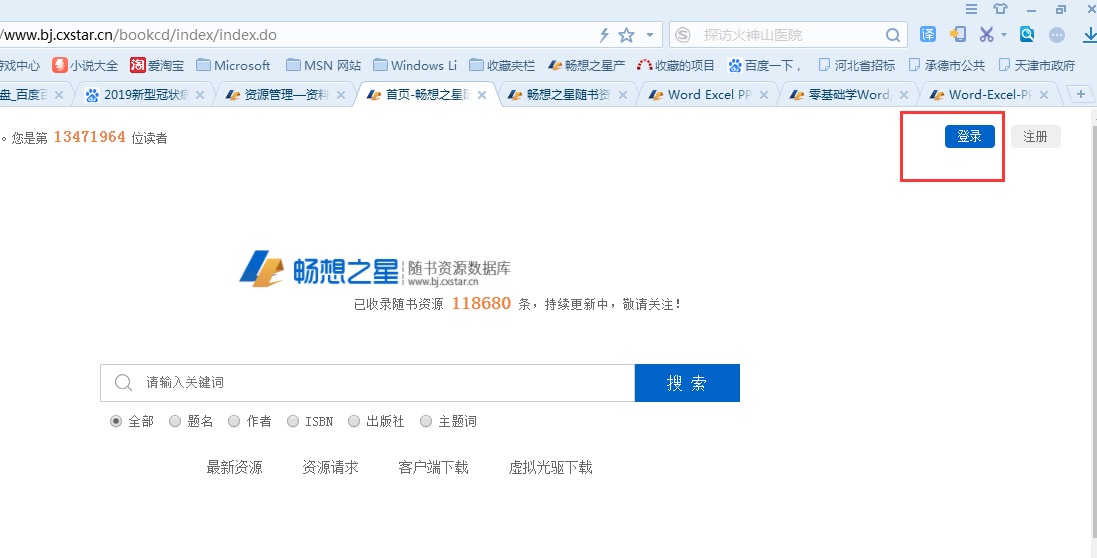
Task: Click the 搜索 search button
Action: coord(687,382)
